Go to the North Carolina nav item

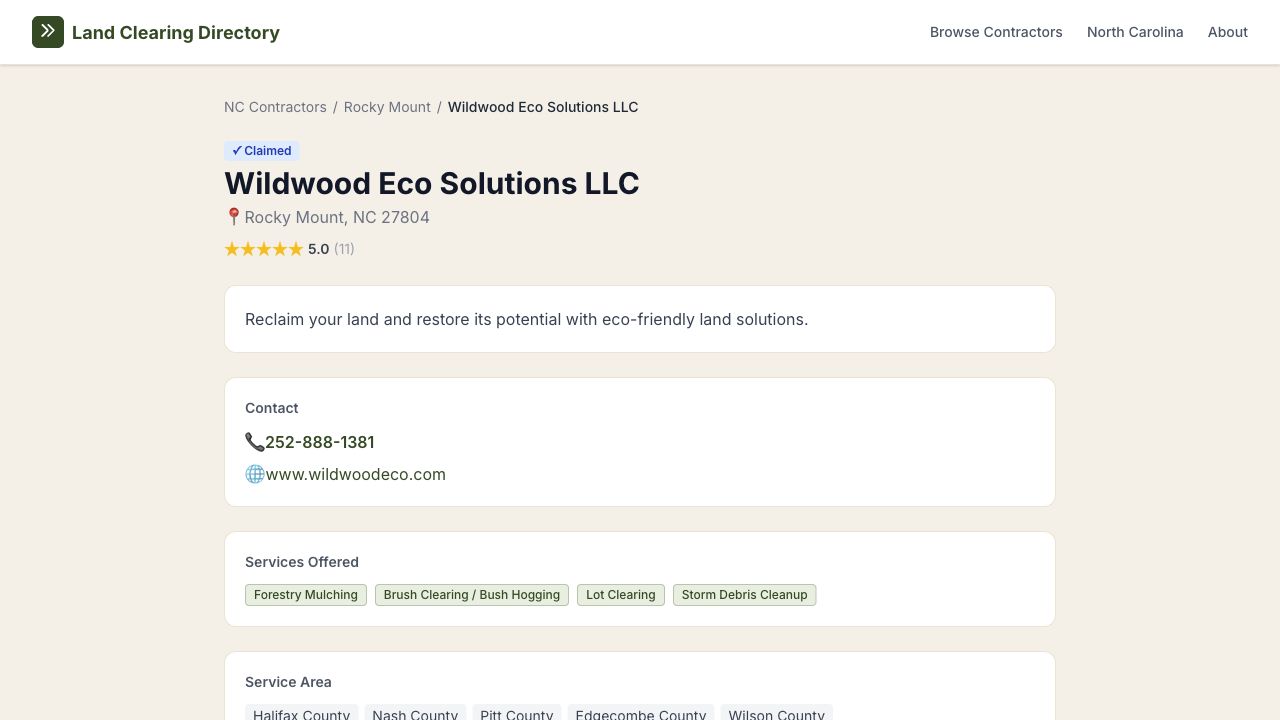(1135, 32)
